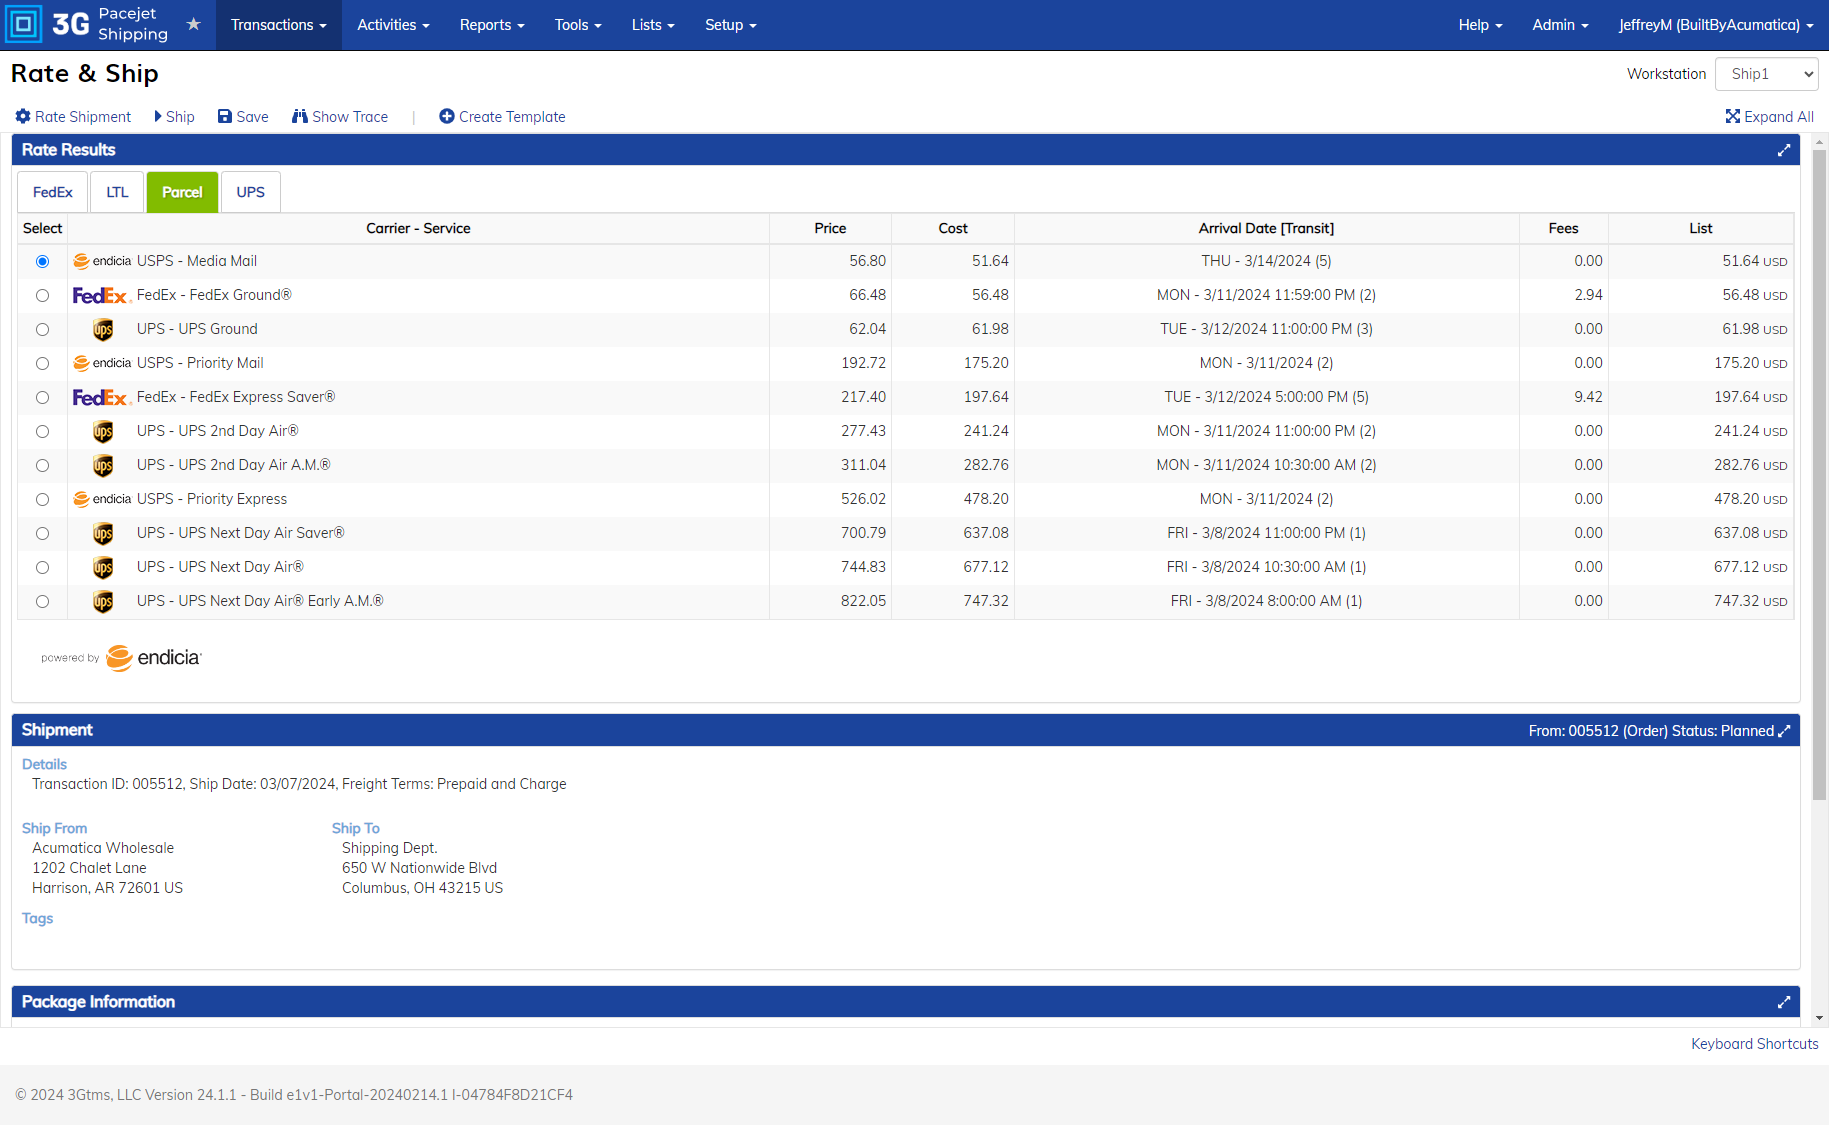Switch to the LTL rate tab
The image size is (1829, 1125).
(118, 192)
